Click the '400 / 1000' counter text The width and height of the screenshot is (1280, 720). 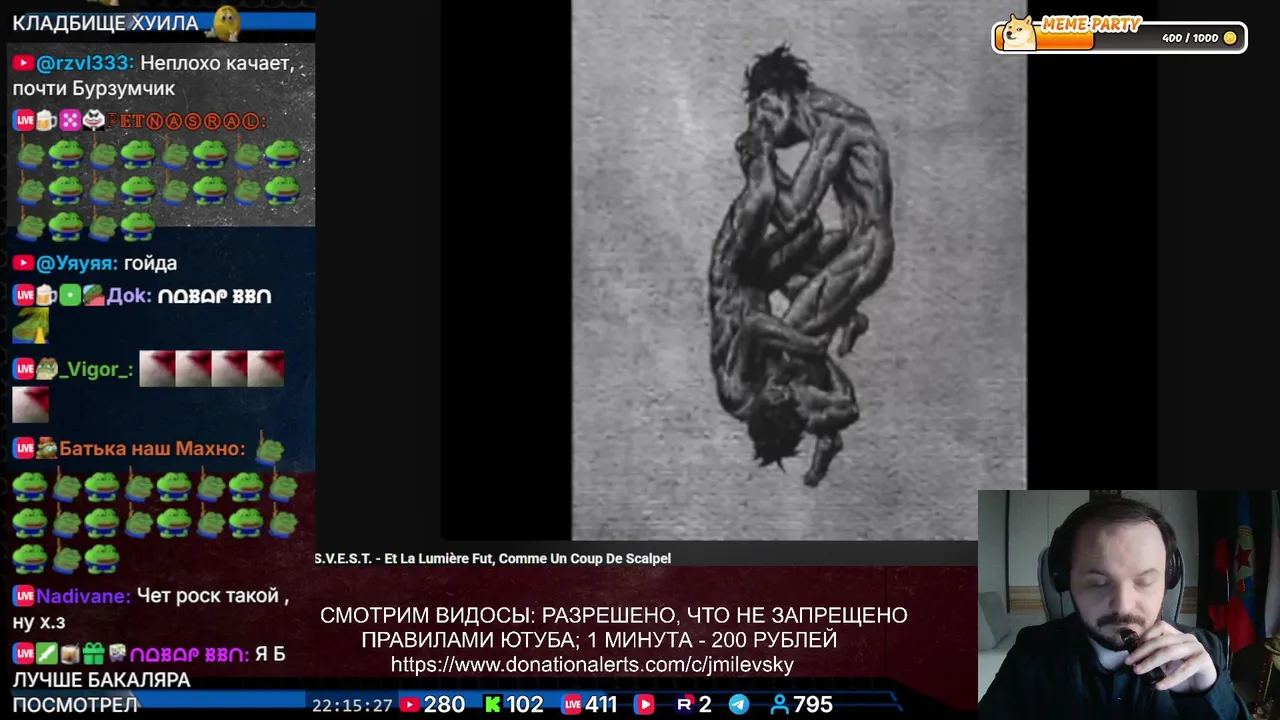1190,38
